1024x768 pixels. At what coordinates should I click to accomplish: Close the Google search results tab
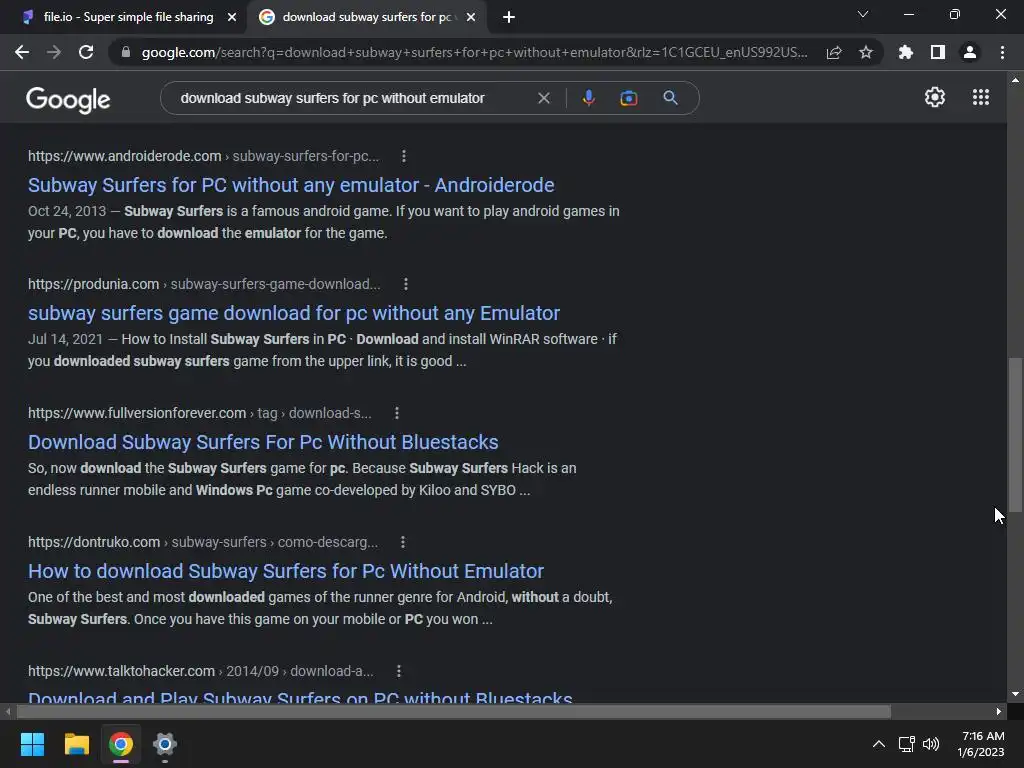tap(471, 17)
